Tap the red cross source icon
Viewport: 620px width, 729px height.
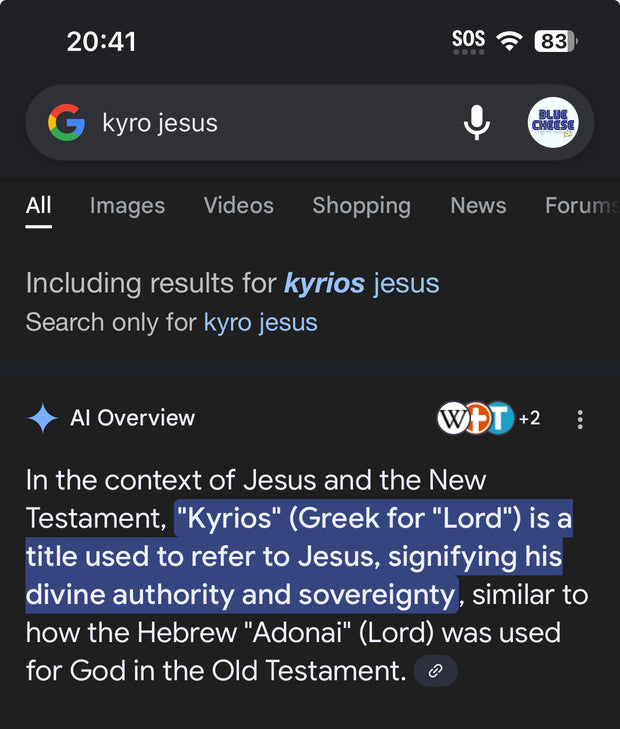click(476, 418)
